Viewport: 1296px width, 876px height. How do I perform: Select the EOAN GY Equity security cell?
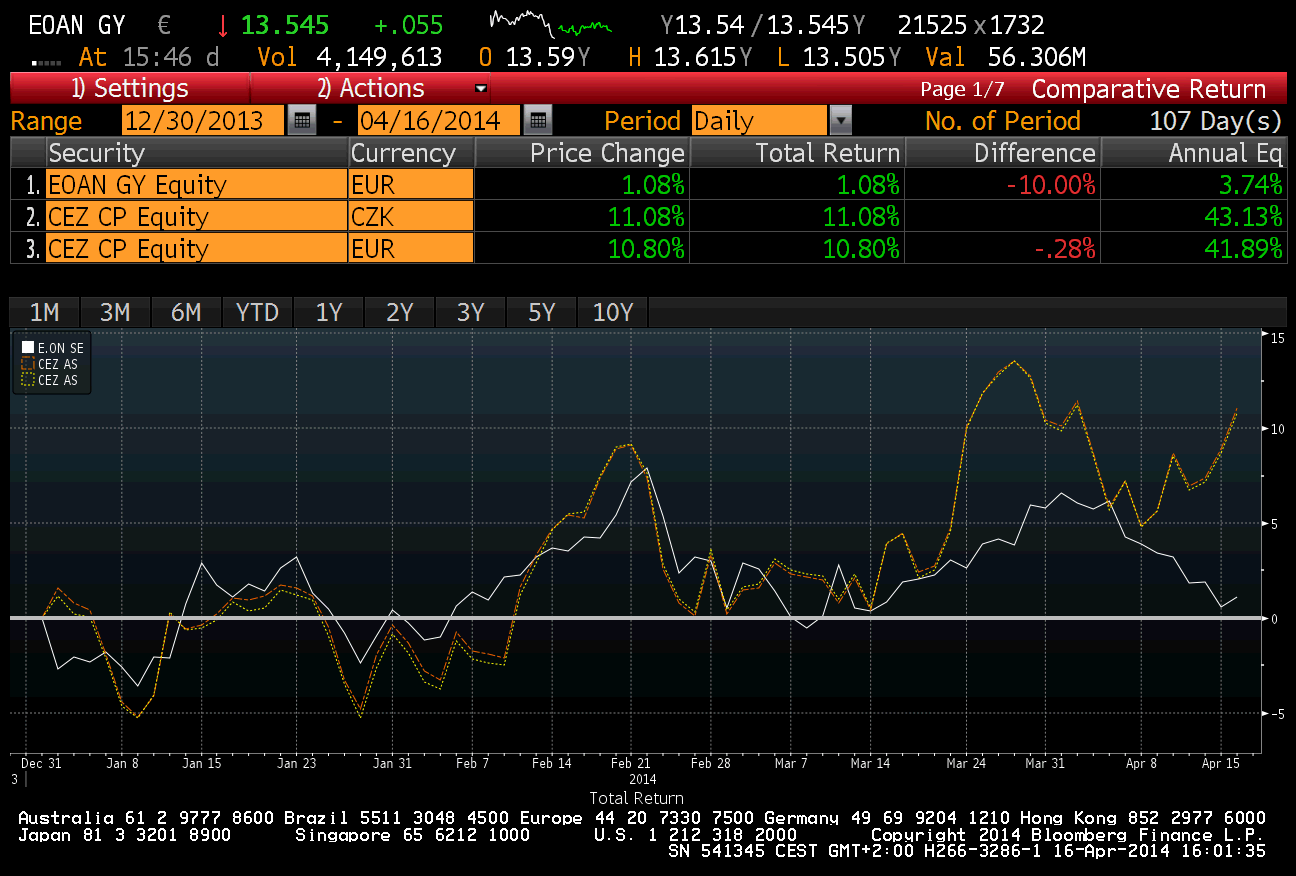pos(197,185)
